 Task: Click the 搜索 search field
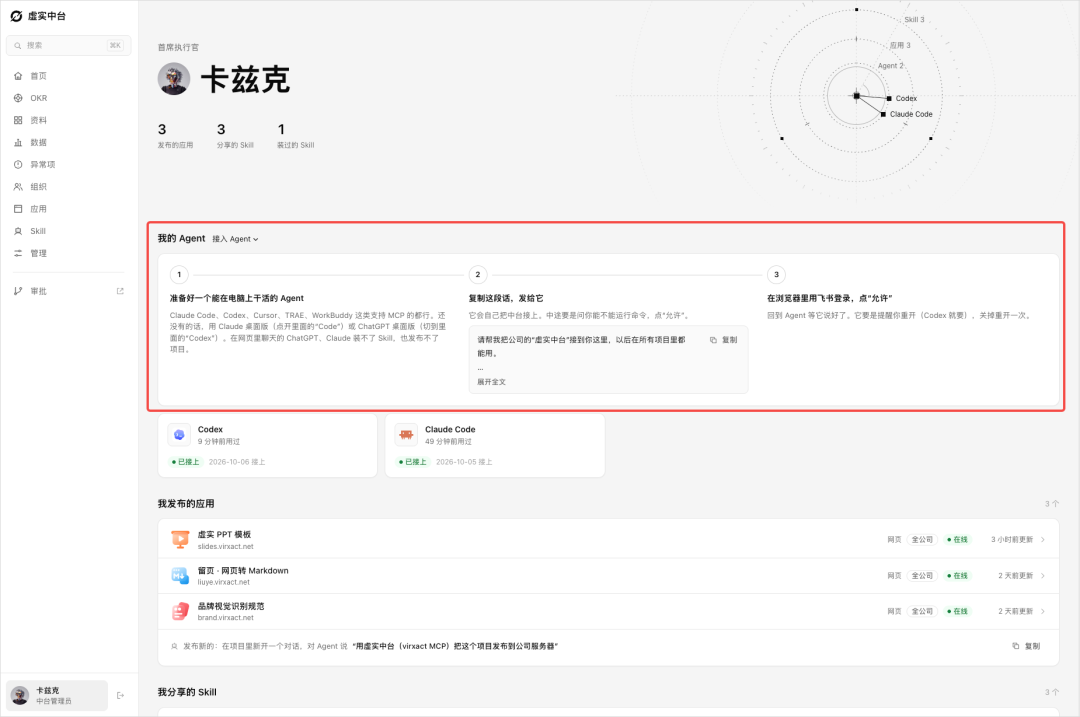coord(68,45)
